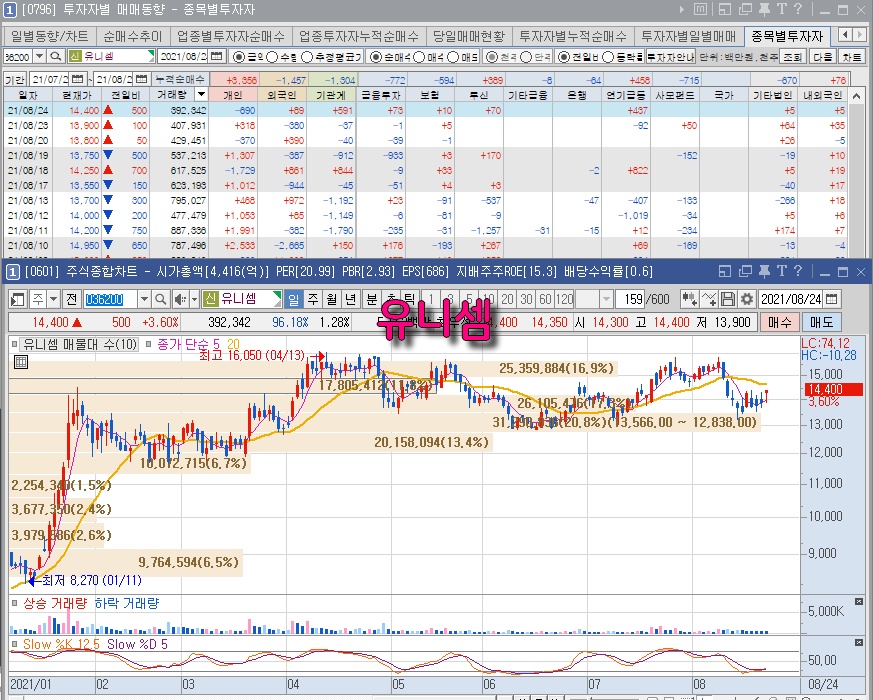Image resolution: width=873 pixels, height=700 pixels.
Task: Click the 차트 button in investor window
Action: [x=852, y=57]
